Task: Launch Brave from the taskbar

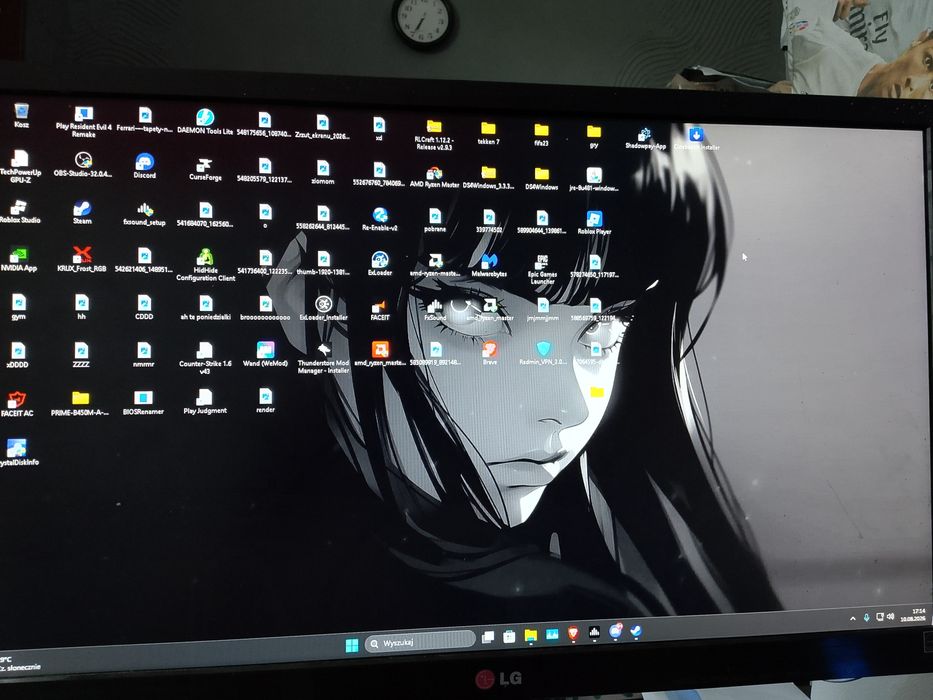Action: 573,633
